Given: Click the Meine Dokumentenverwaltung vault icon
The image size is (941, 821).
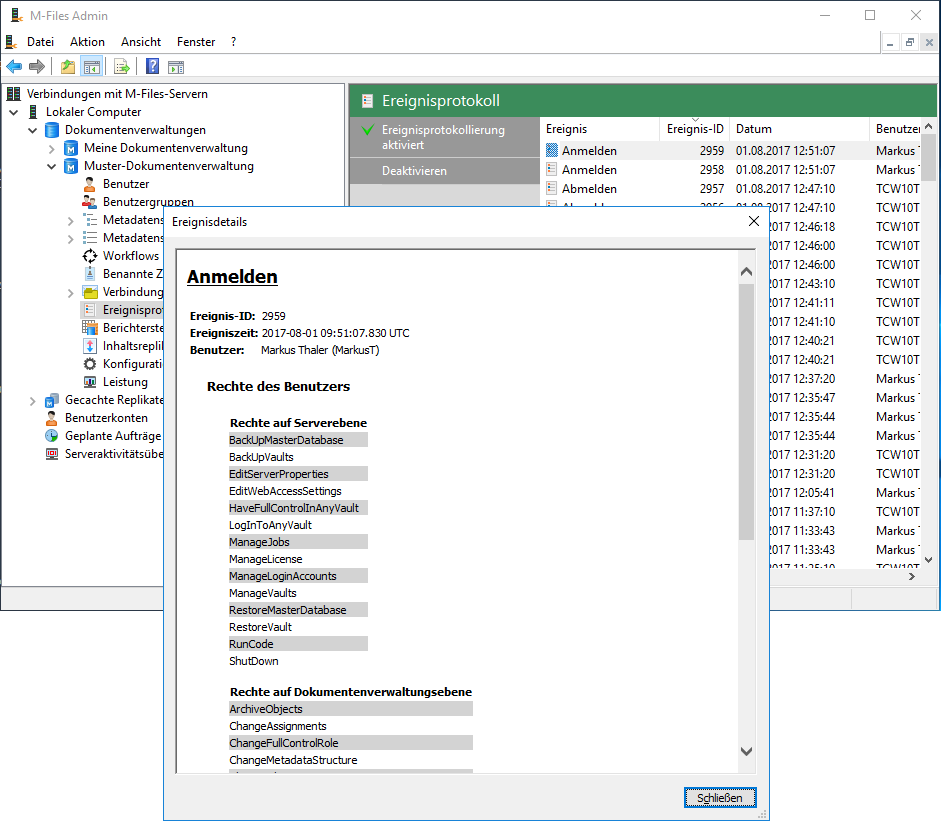Looking at the screenshot, I should tap(71, 148).
